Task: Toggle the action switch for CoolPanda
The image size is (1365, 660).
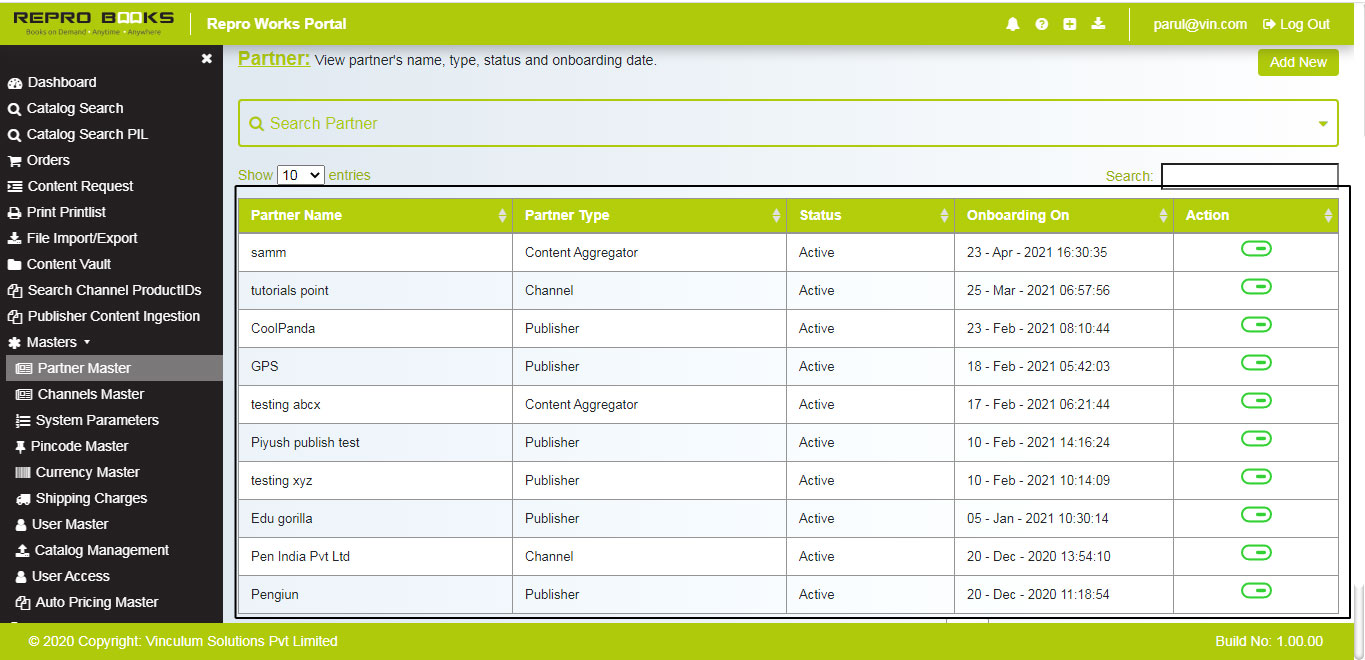Action: 1256,325
